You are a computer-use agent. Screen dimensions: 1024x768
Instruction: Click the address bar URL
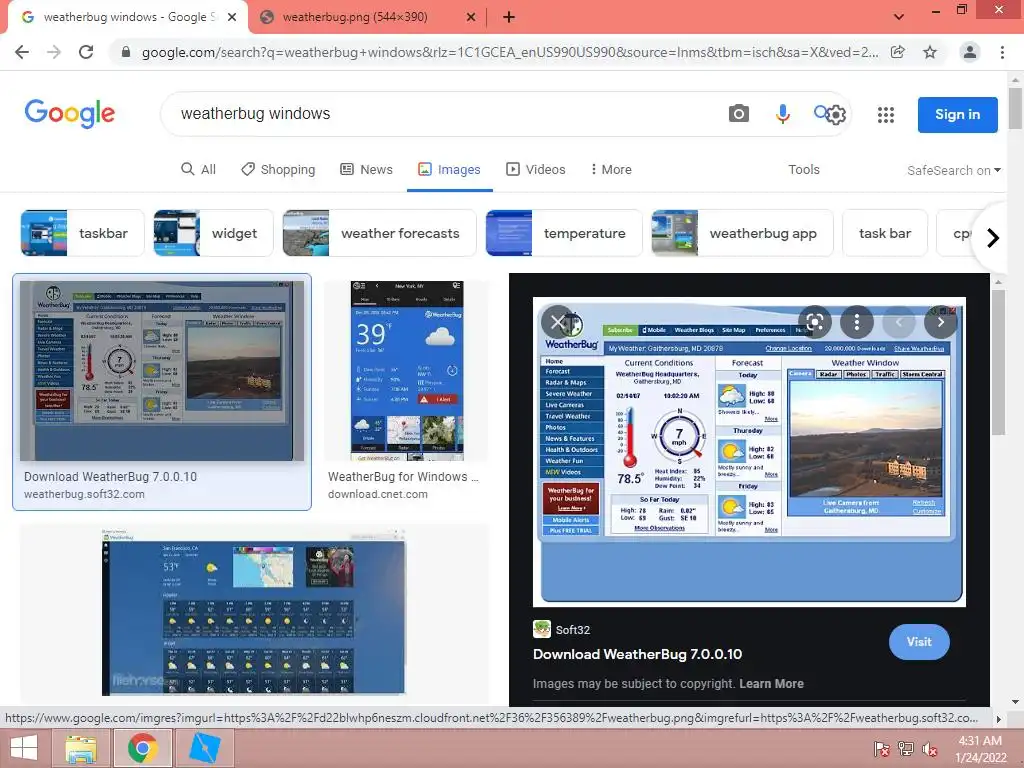[x=509, y=52]
